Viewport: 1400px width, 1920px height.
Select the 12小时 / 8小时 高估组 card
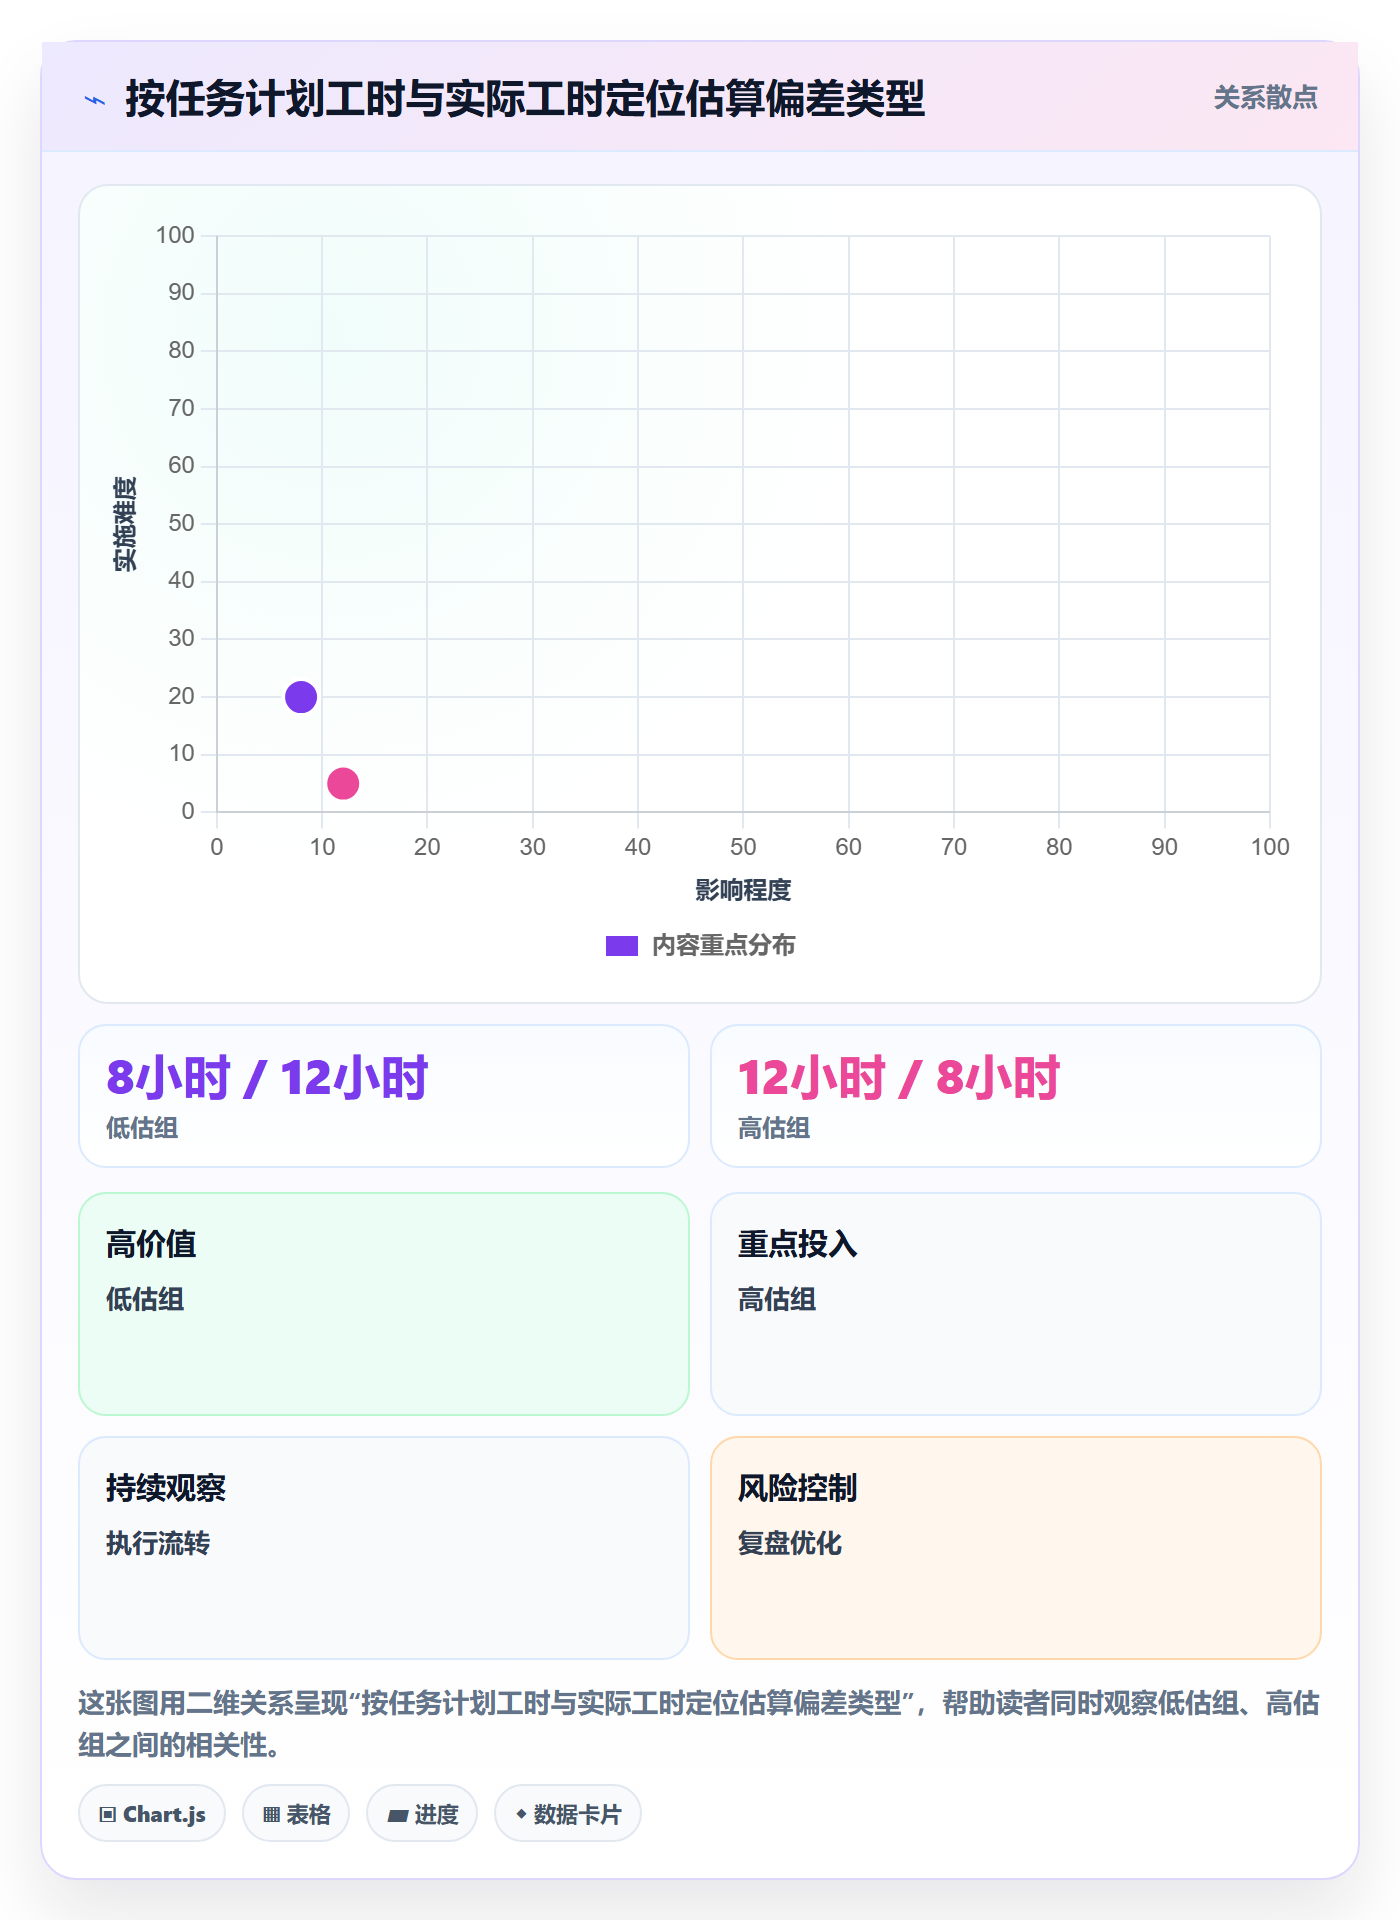[1016, 1095]
